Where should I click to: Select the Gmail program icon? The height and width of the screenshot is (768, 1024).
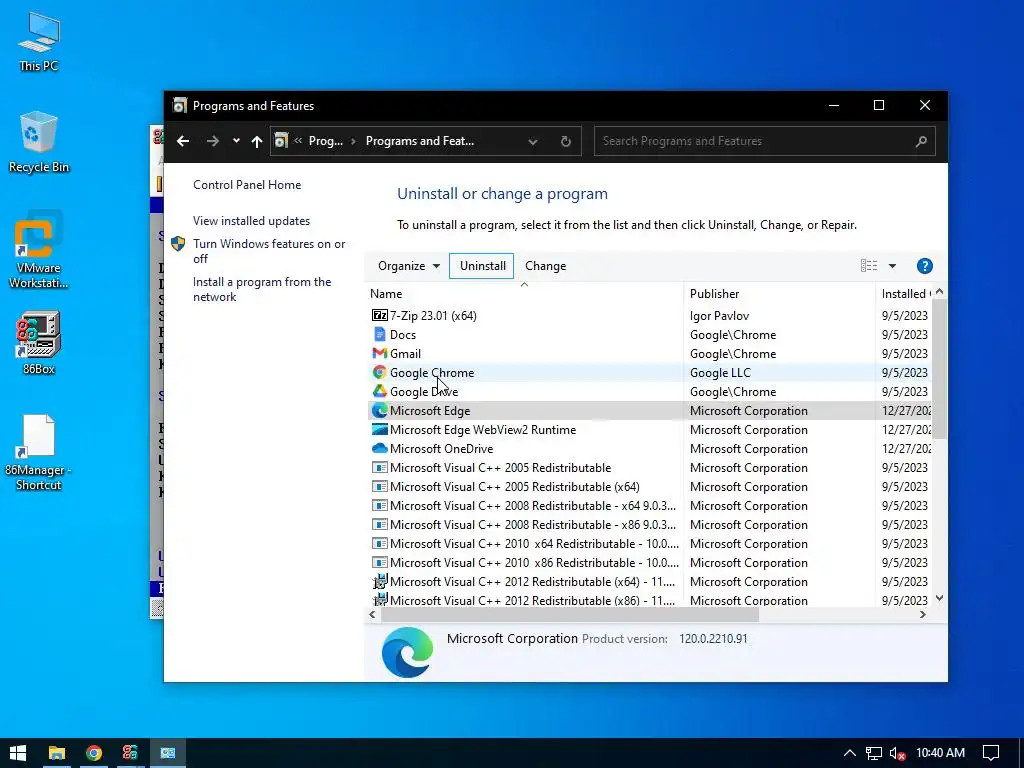coord(379,353)
